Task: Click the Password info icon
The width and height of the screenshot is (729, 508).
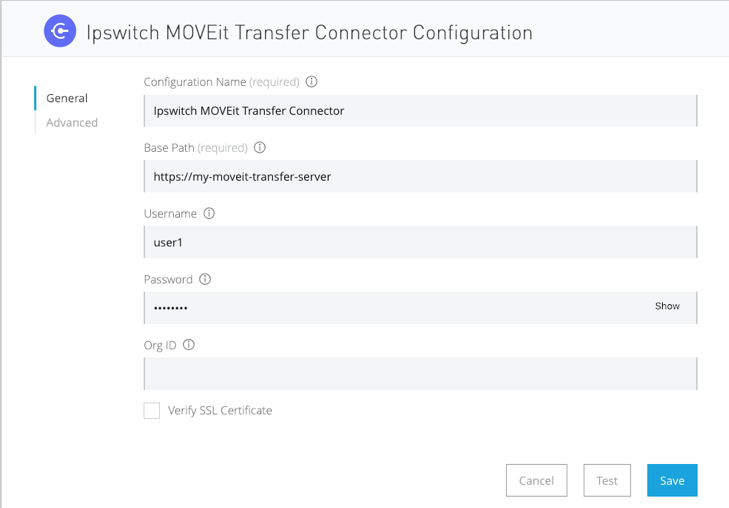Action: [205, 279]
